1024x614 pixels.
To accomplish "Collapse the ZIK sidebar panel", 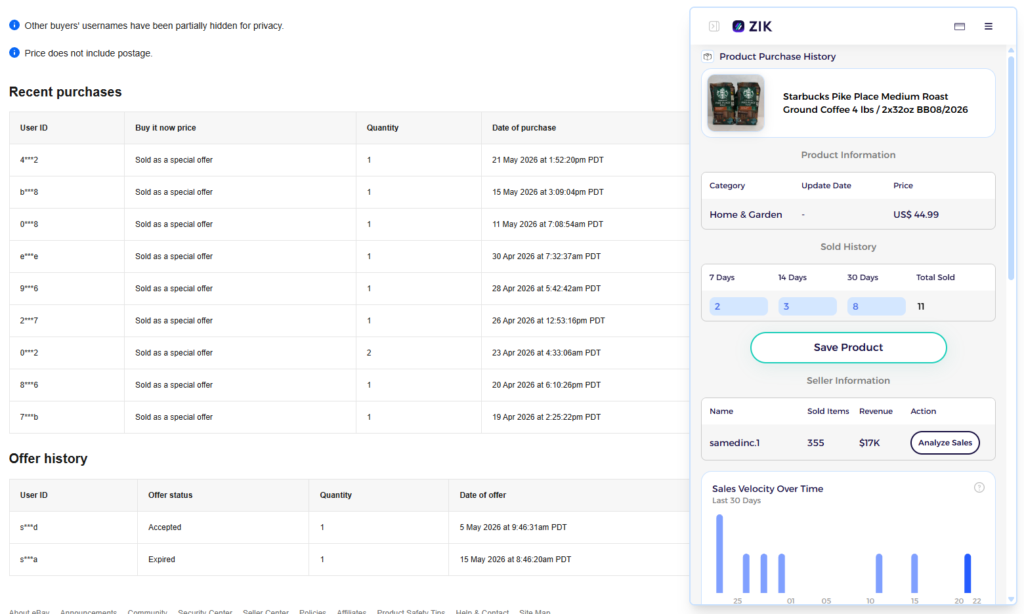I will point(714,26).
